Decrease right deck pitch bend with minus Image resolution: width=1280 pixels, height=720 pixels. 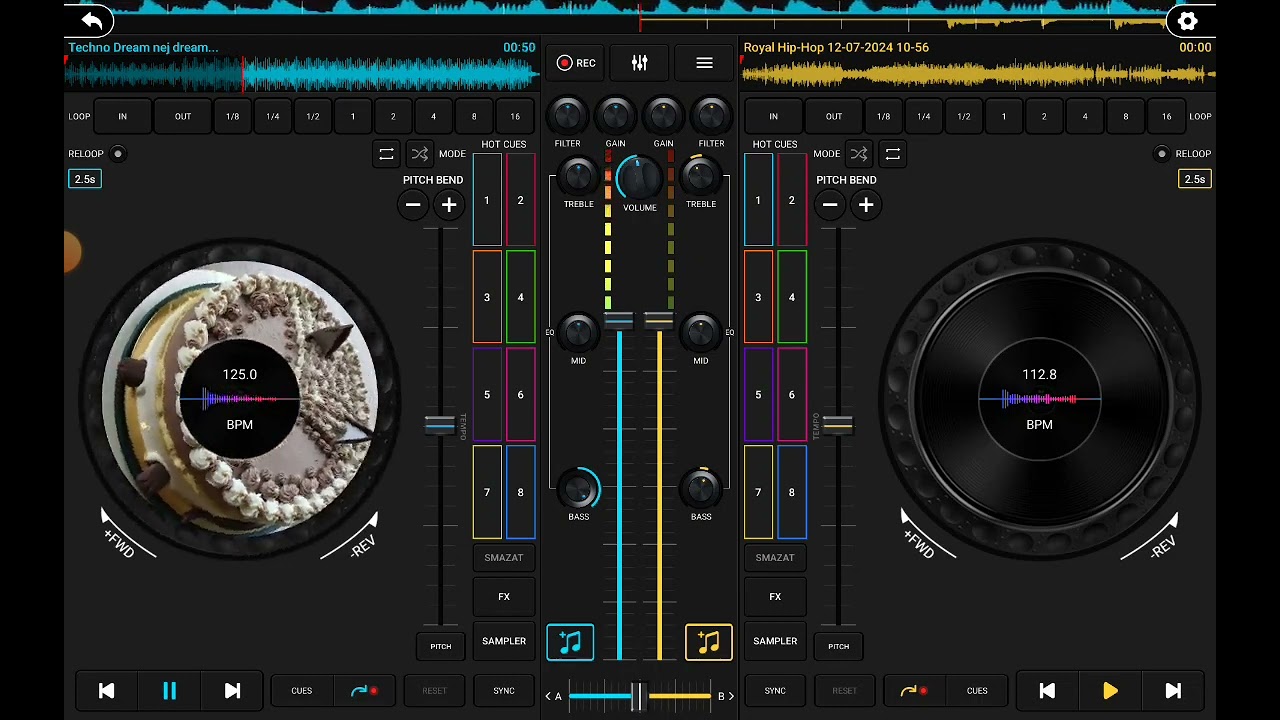click(830, 205)
